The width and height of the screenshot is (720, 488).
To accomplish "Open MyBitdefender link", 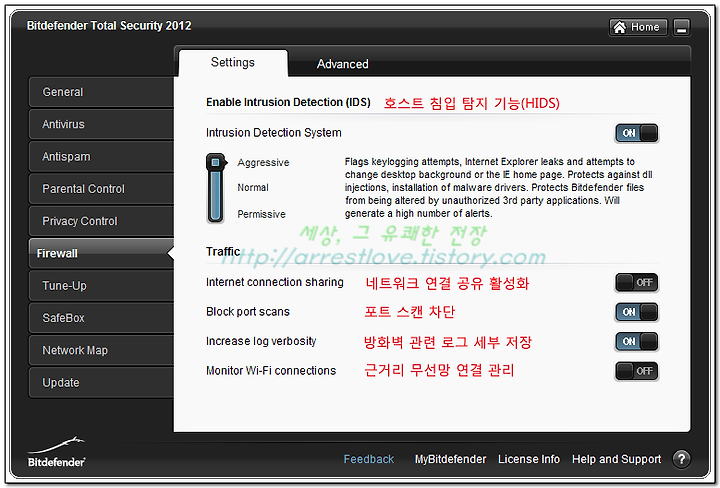I will pos(450,459).
